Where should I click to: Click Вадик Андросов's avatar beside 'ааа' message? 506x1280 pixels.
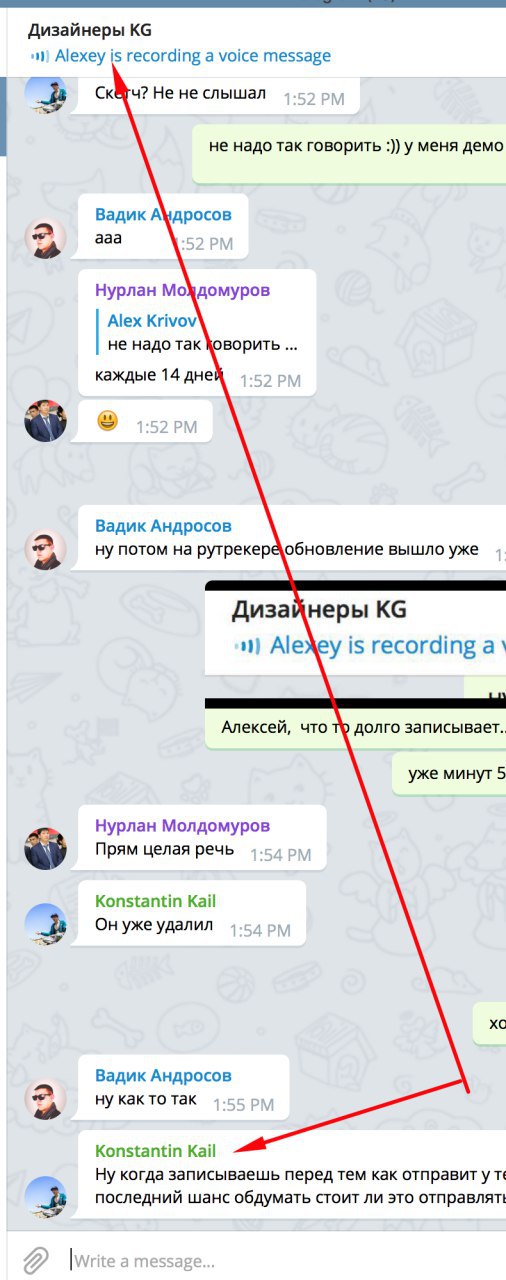click(45, 239)
